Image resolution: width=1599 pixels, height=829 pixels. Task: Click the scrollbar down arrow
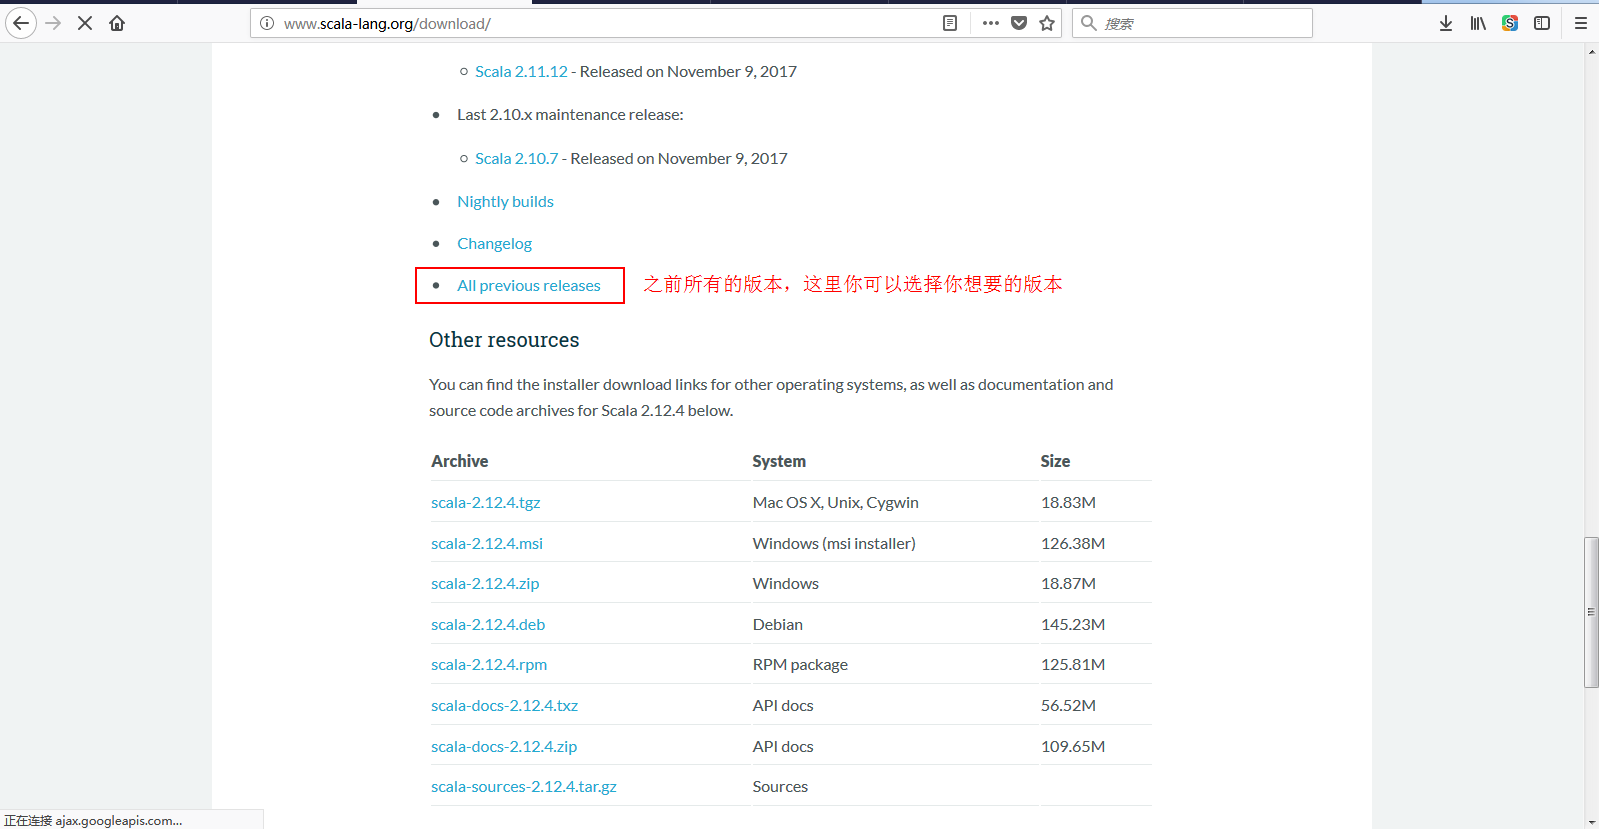1591,822
